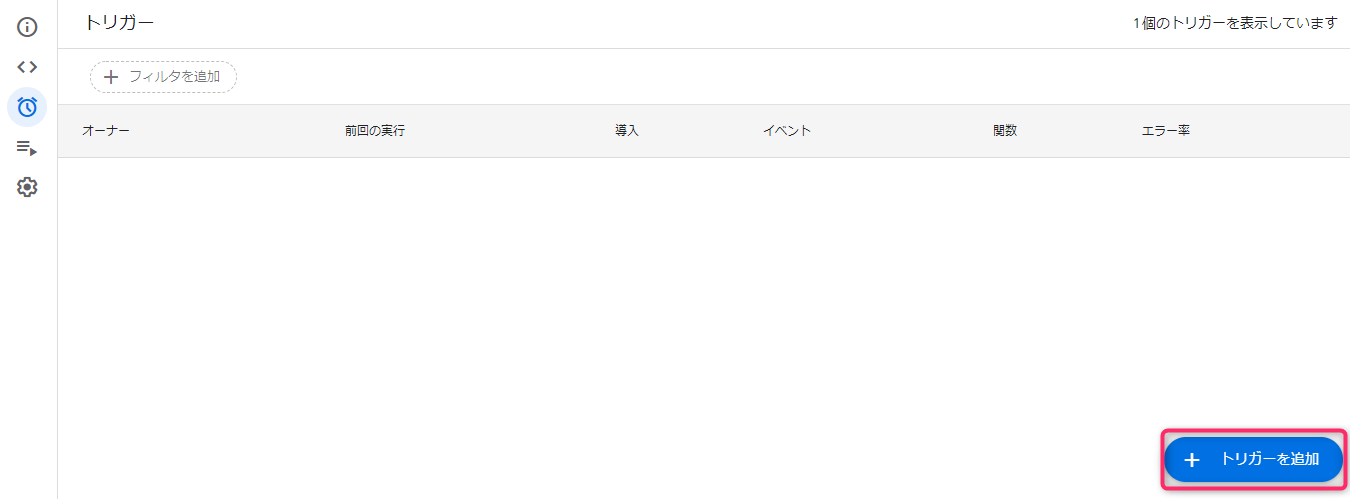Click the plus icon on トリガーを追加 button

click(x=1191, y=460)
